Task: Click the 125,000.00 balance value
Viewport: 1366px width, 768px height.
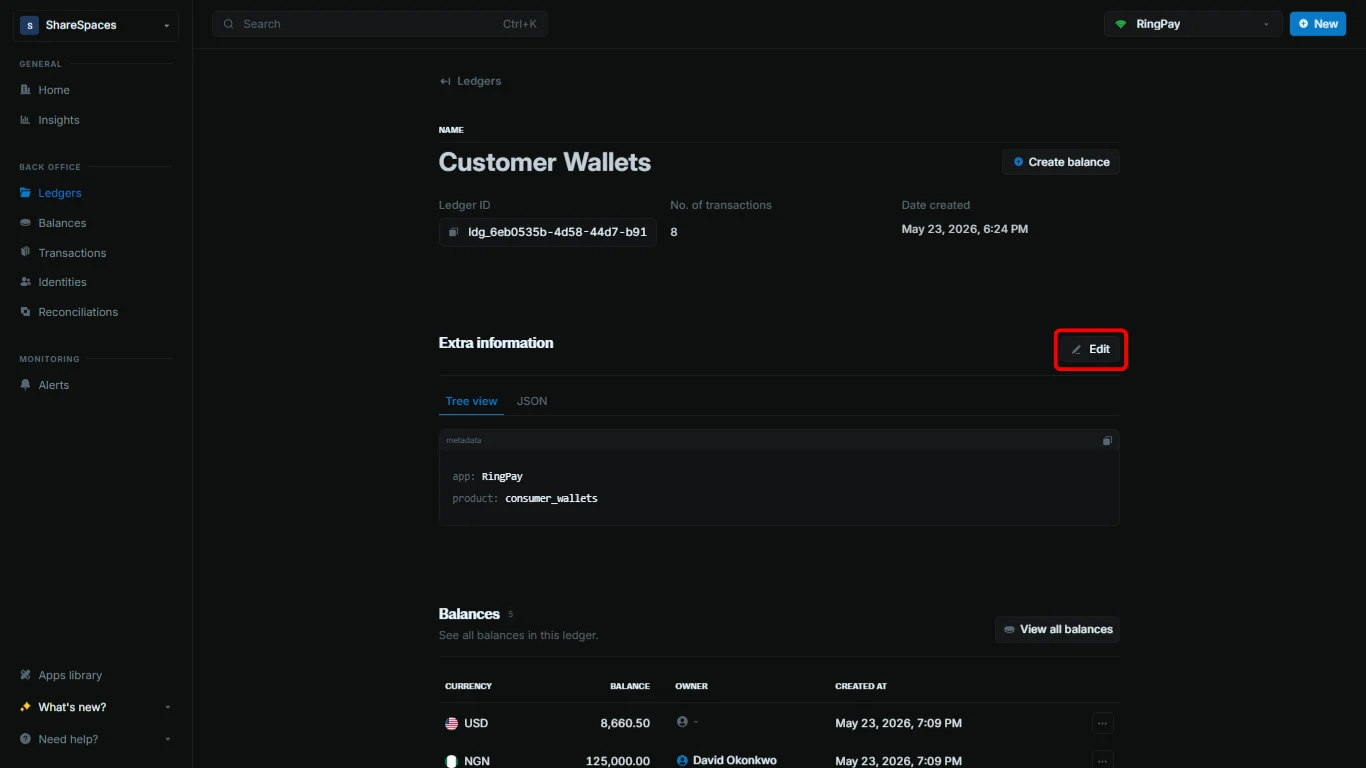Action: 618,761
